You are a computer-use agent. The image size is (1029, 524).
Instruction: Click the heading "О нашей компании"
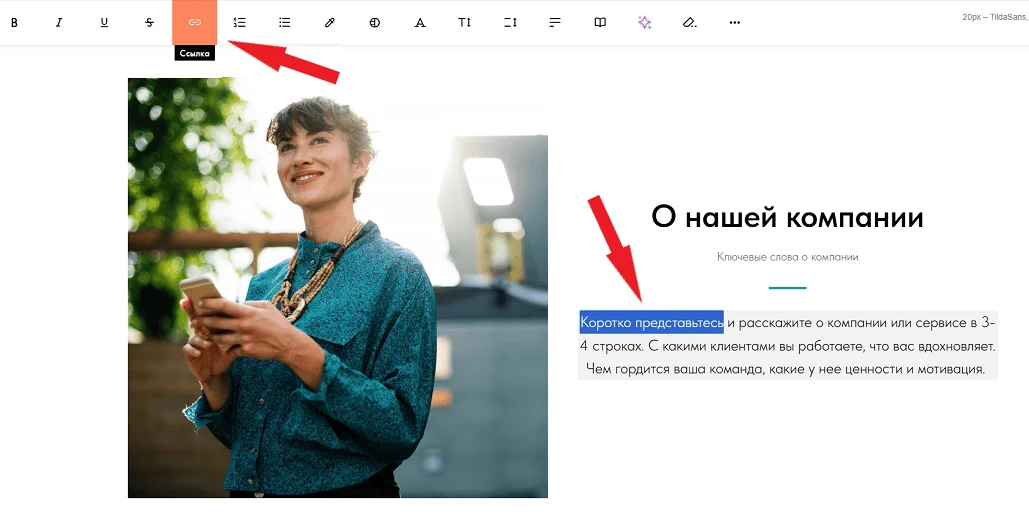click(x=787, y=217)
